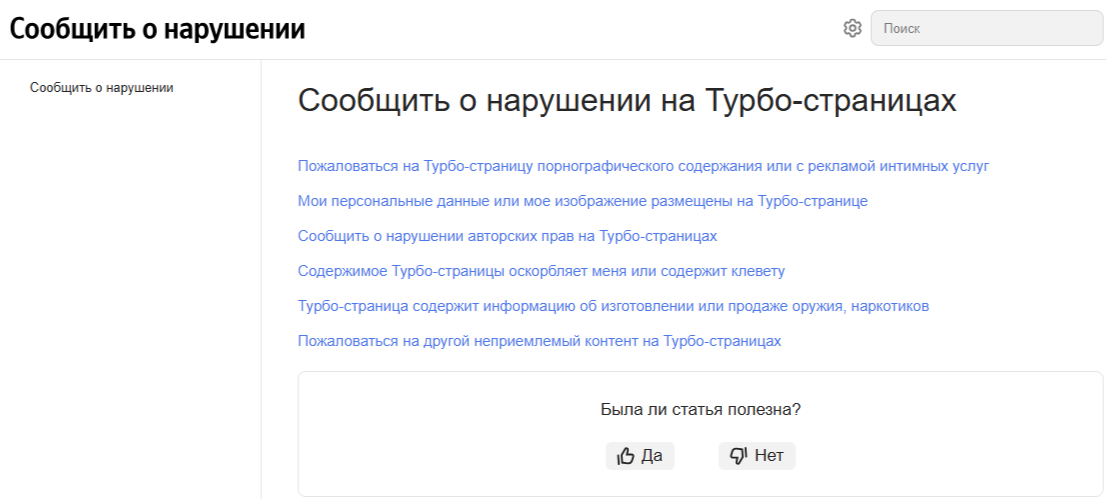Open the нарушении авторских прав link

tap(508, 236)
